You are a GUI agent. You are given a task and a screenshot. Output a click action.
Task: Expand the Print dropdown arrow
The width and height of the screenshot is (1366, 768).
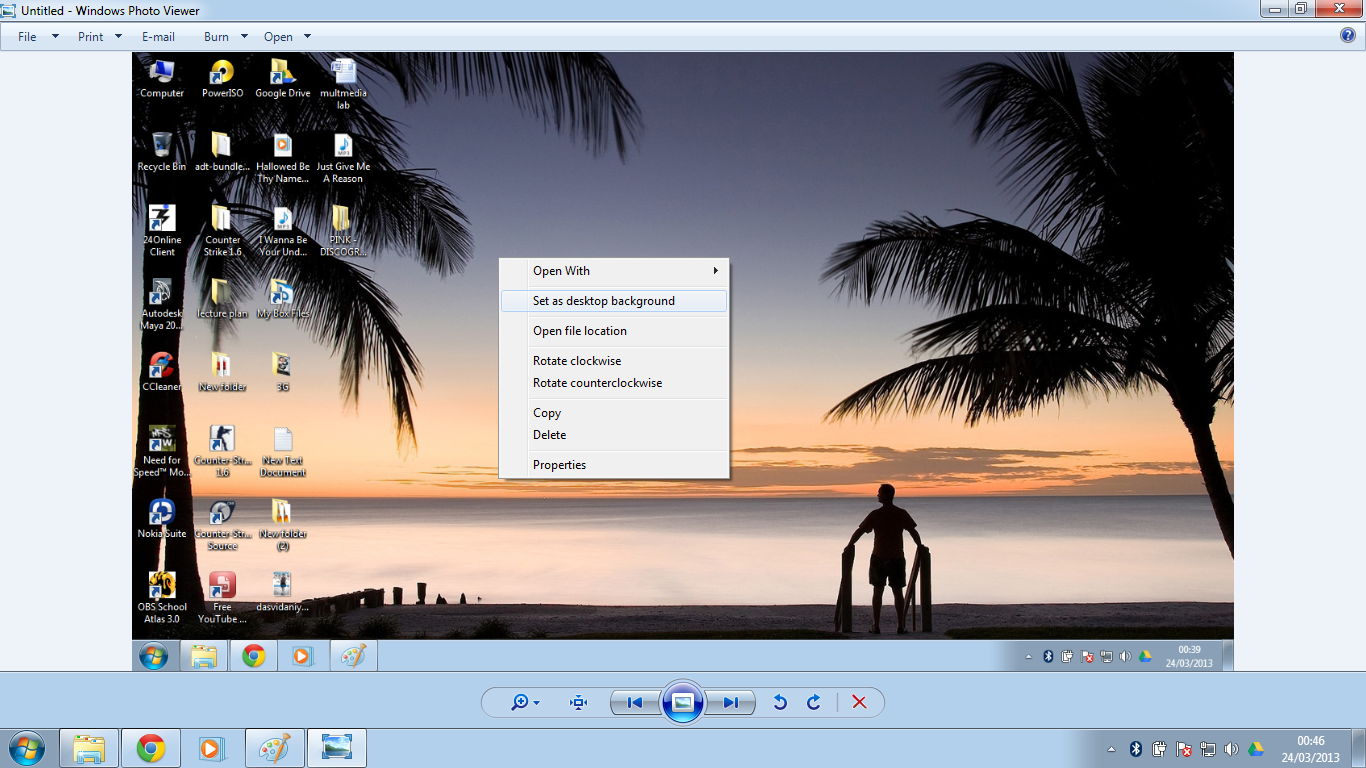(118, 37)
